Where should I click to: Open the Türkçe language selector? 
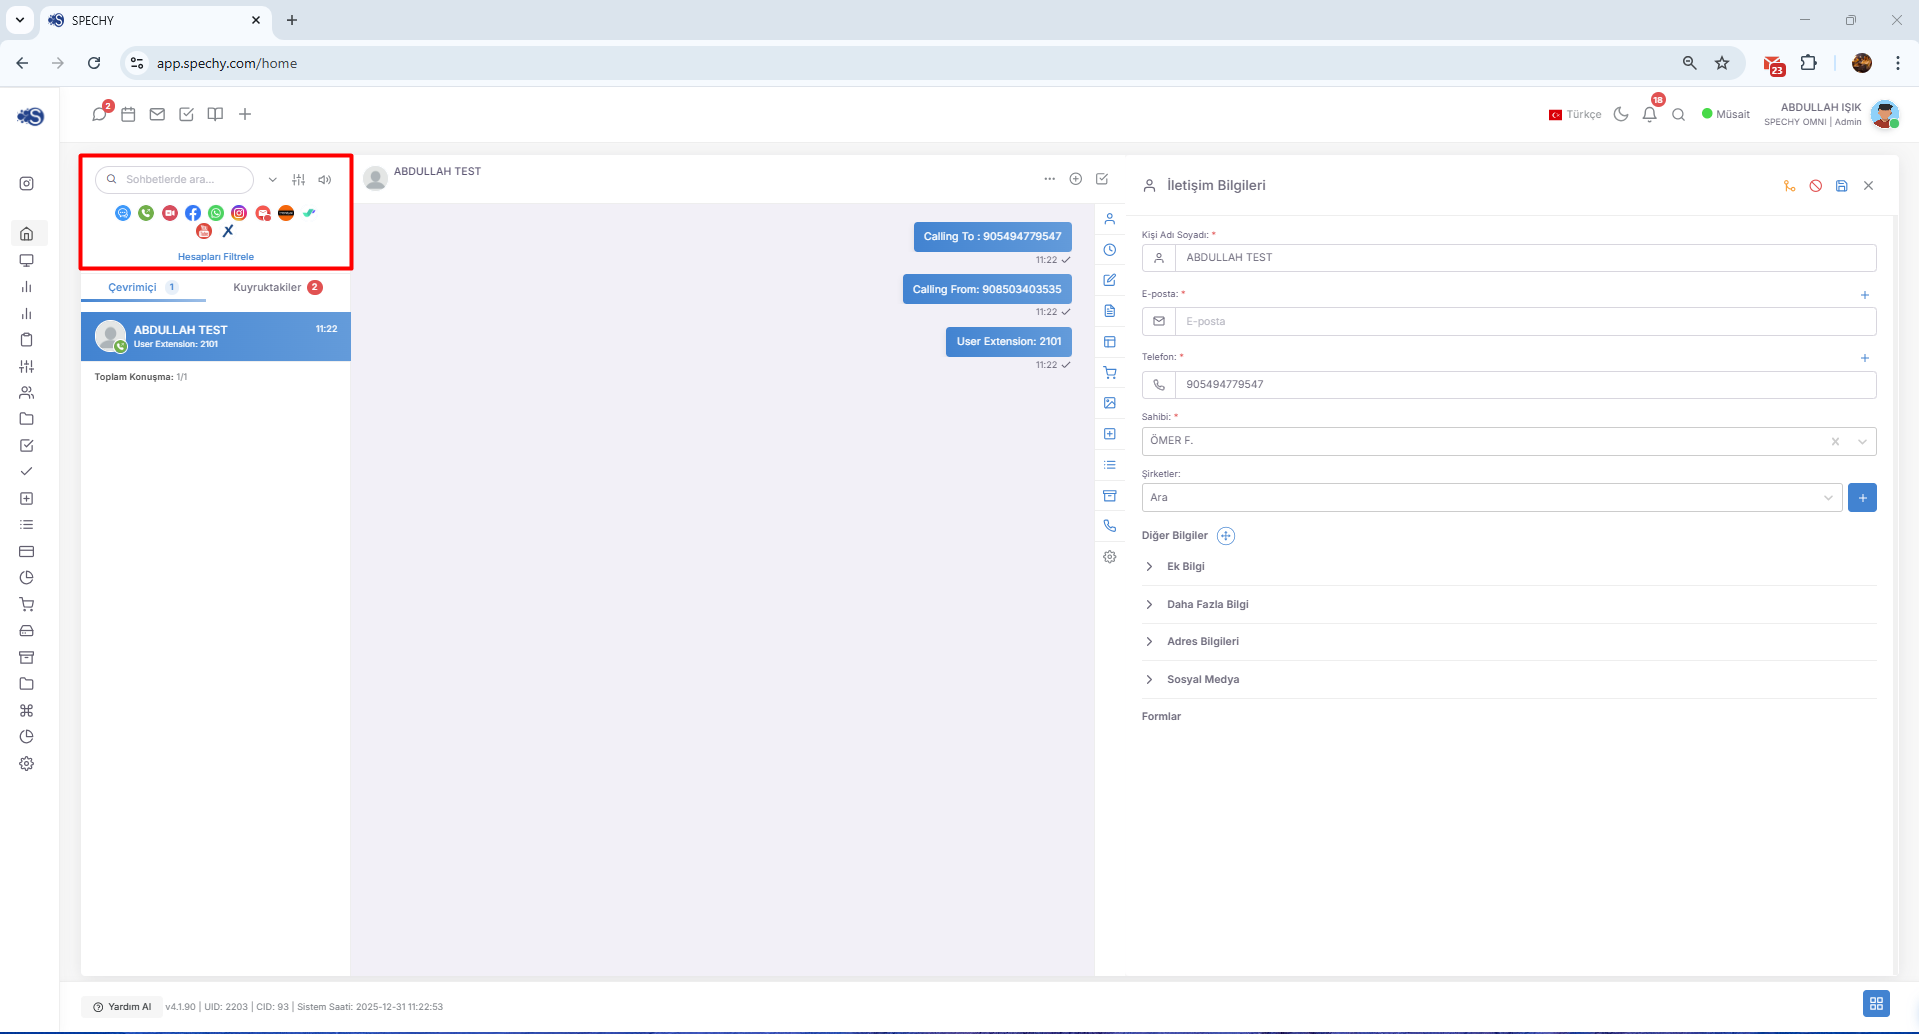pyautogui.click(x=1575, y=114)
